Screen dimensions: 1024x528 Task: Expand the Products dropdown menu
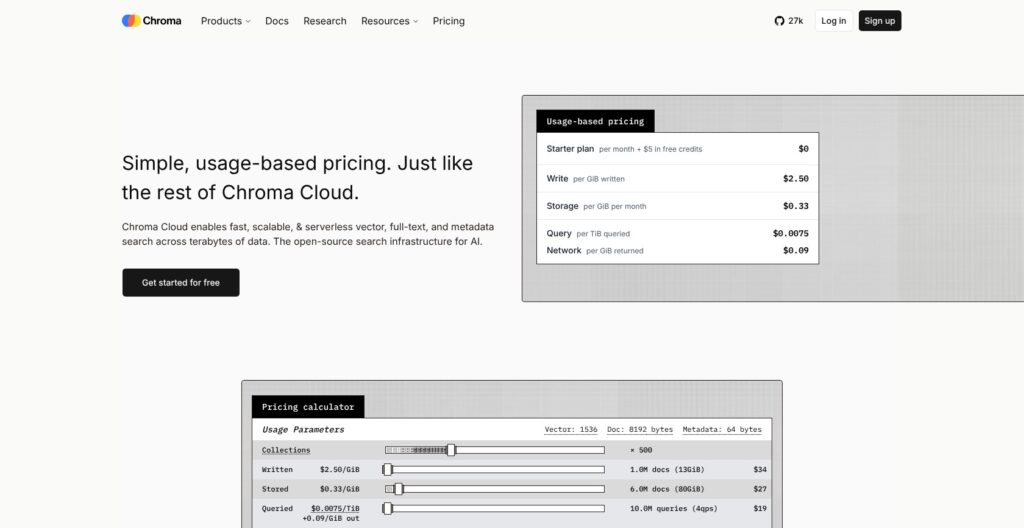pyautogui.click(x=225, y=21)
